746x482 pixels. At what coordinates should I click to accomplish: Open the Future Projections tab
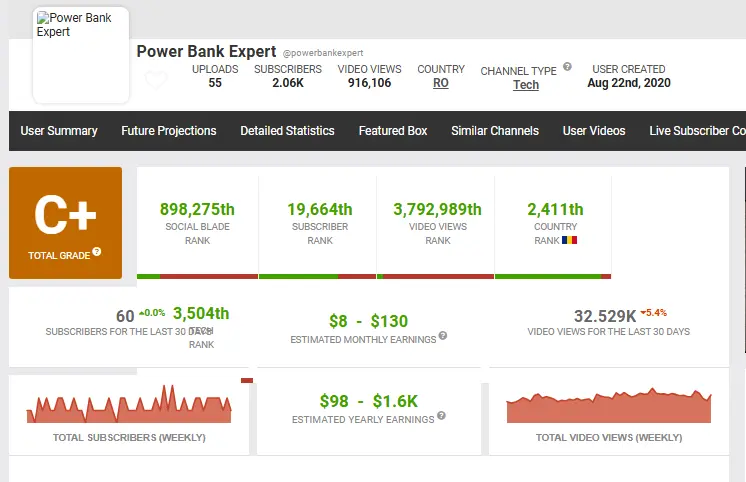(169, 131)
